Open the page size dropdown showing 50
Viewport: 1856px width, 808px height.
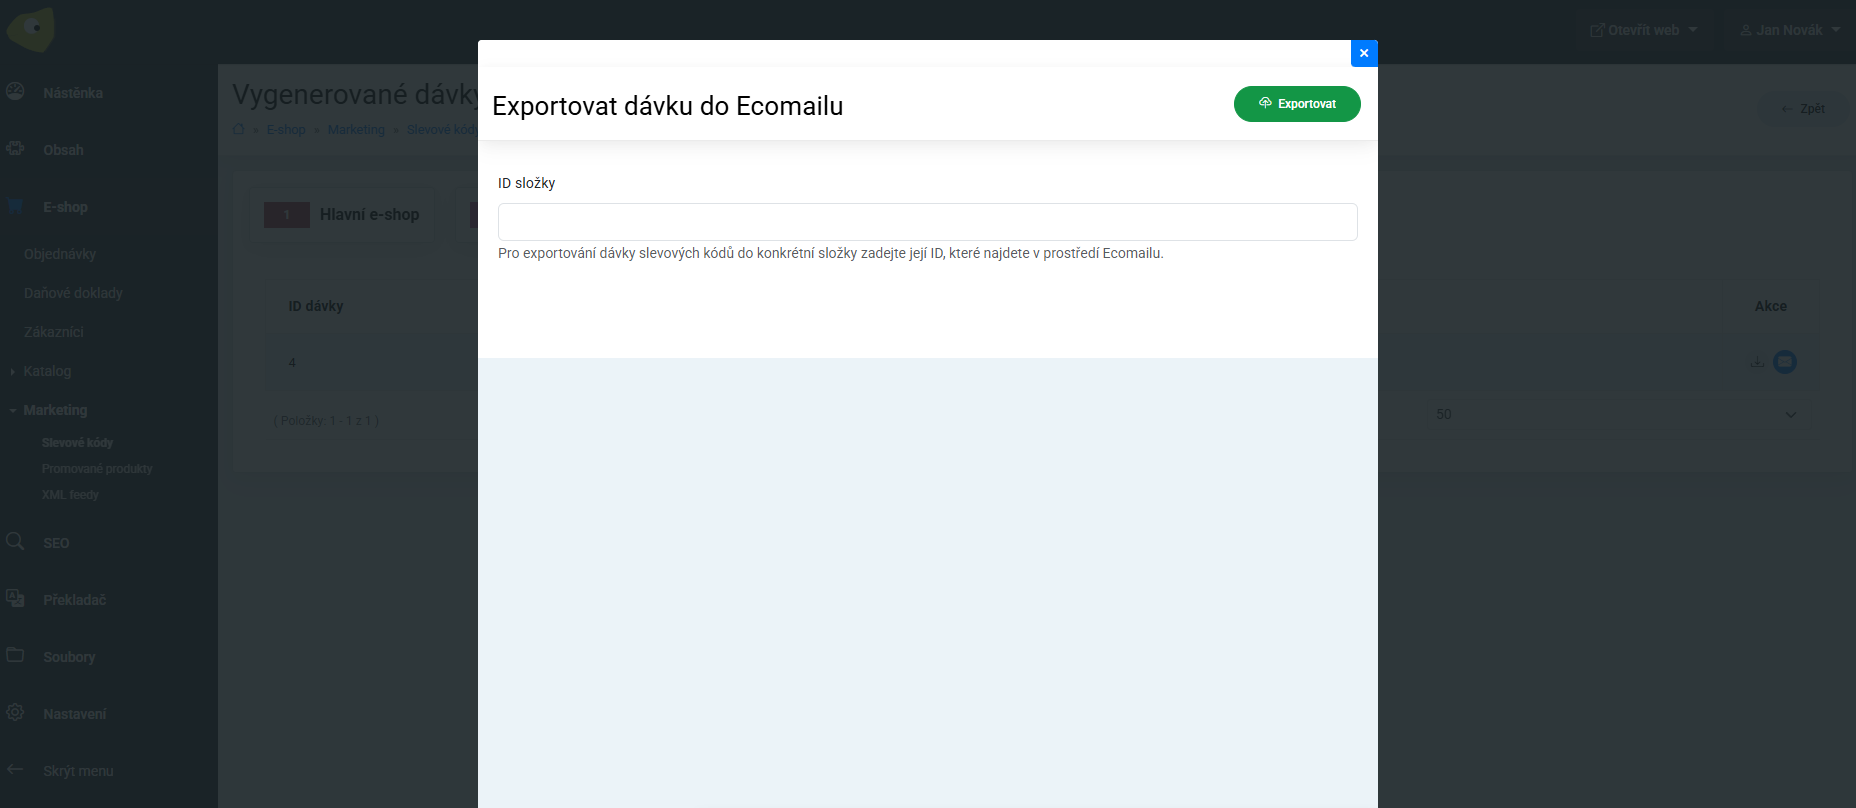coord(1616,414)
